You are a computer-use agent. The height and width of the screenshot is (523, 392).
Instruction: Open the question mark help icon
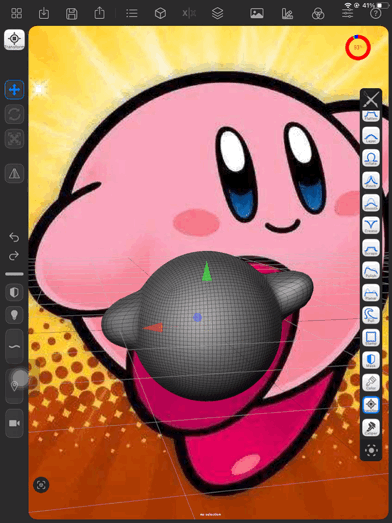click(x=376, y=13)
